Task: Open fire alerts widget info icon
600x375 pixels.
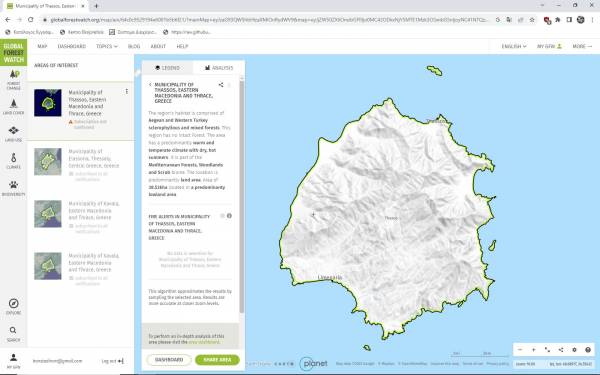Action: [229, 216]
